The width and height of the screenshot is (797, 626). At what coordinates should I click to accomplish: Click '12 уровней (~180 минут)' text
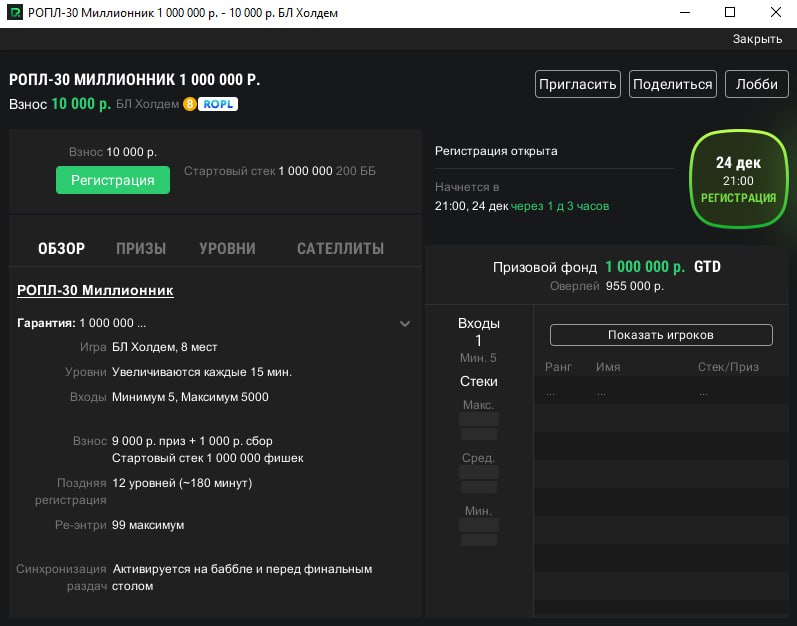click(182, 483)
